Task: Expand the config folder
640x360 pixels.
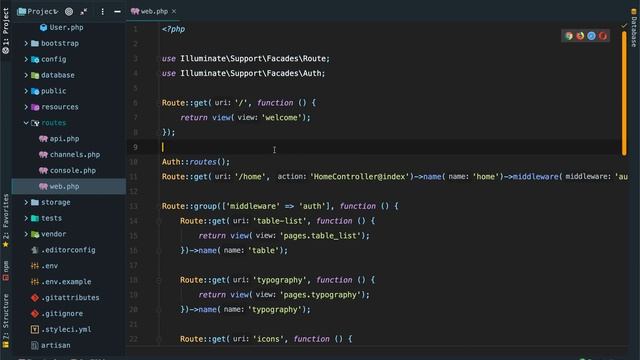Action: (x=26, y=59)
